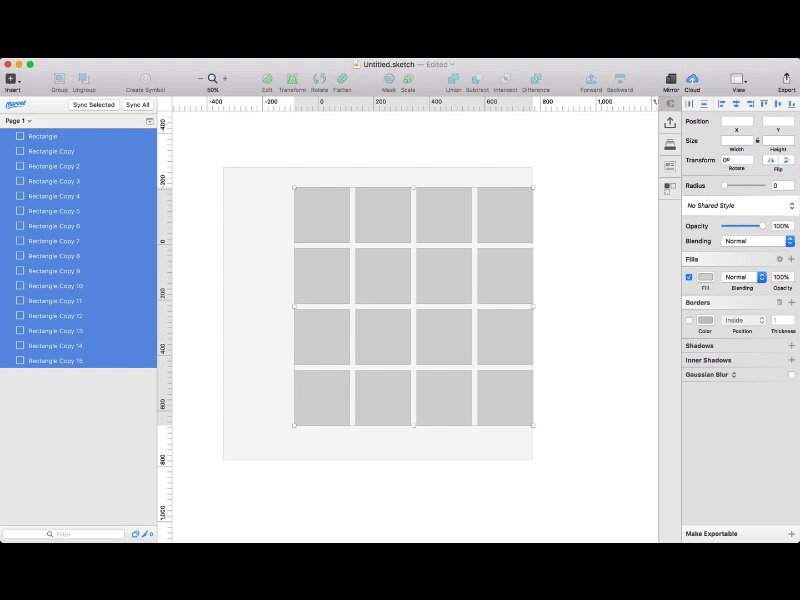Click the Rotate tool icon
The height and width of the screenshot is (600, 800).
pyautogui.click(x=319, y=79)
